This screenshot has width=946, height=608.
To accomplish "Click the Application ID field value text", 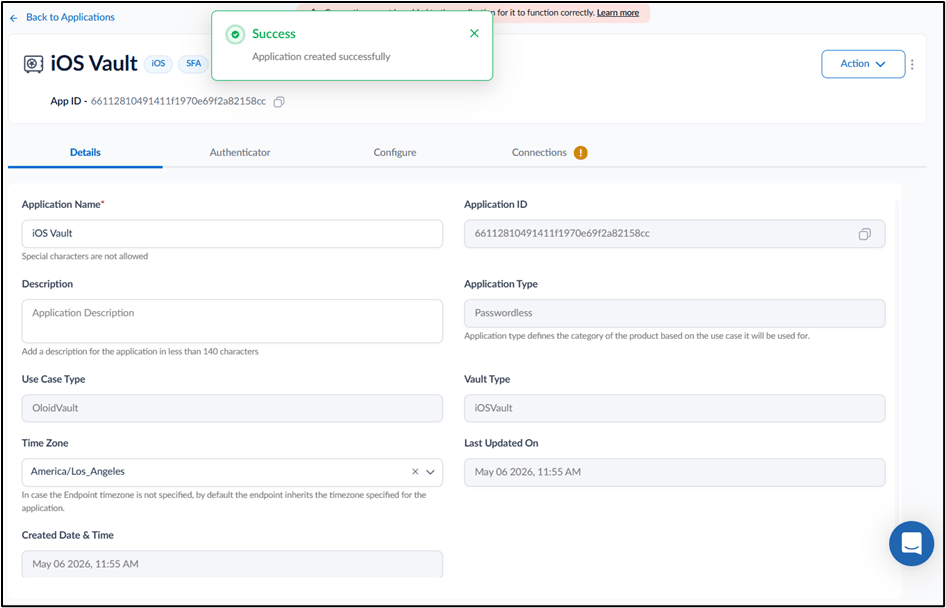I will tap(562, 233).
